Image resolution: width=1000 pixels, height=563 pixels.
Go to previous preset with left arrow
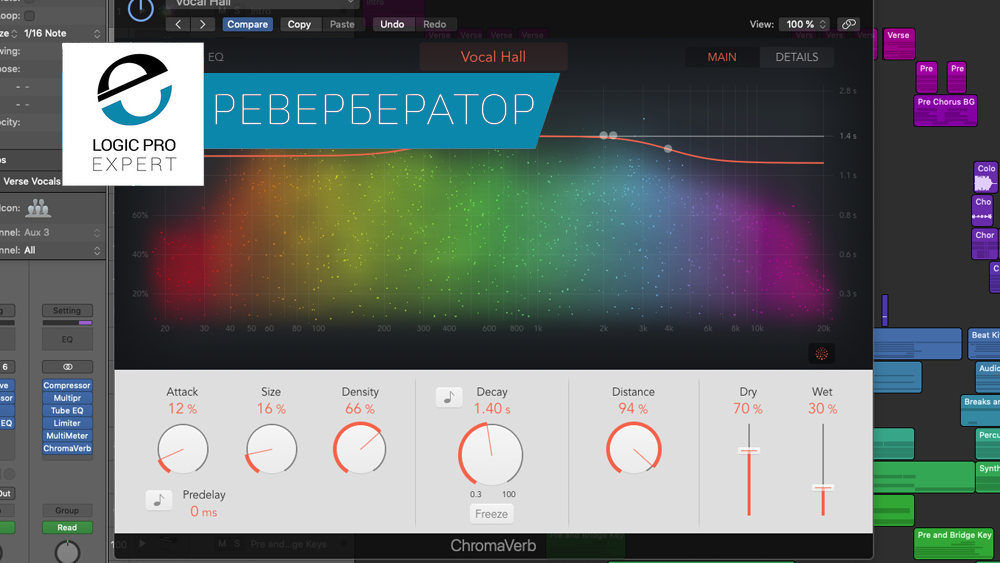click(x=178, y=24)
